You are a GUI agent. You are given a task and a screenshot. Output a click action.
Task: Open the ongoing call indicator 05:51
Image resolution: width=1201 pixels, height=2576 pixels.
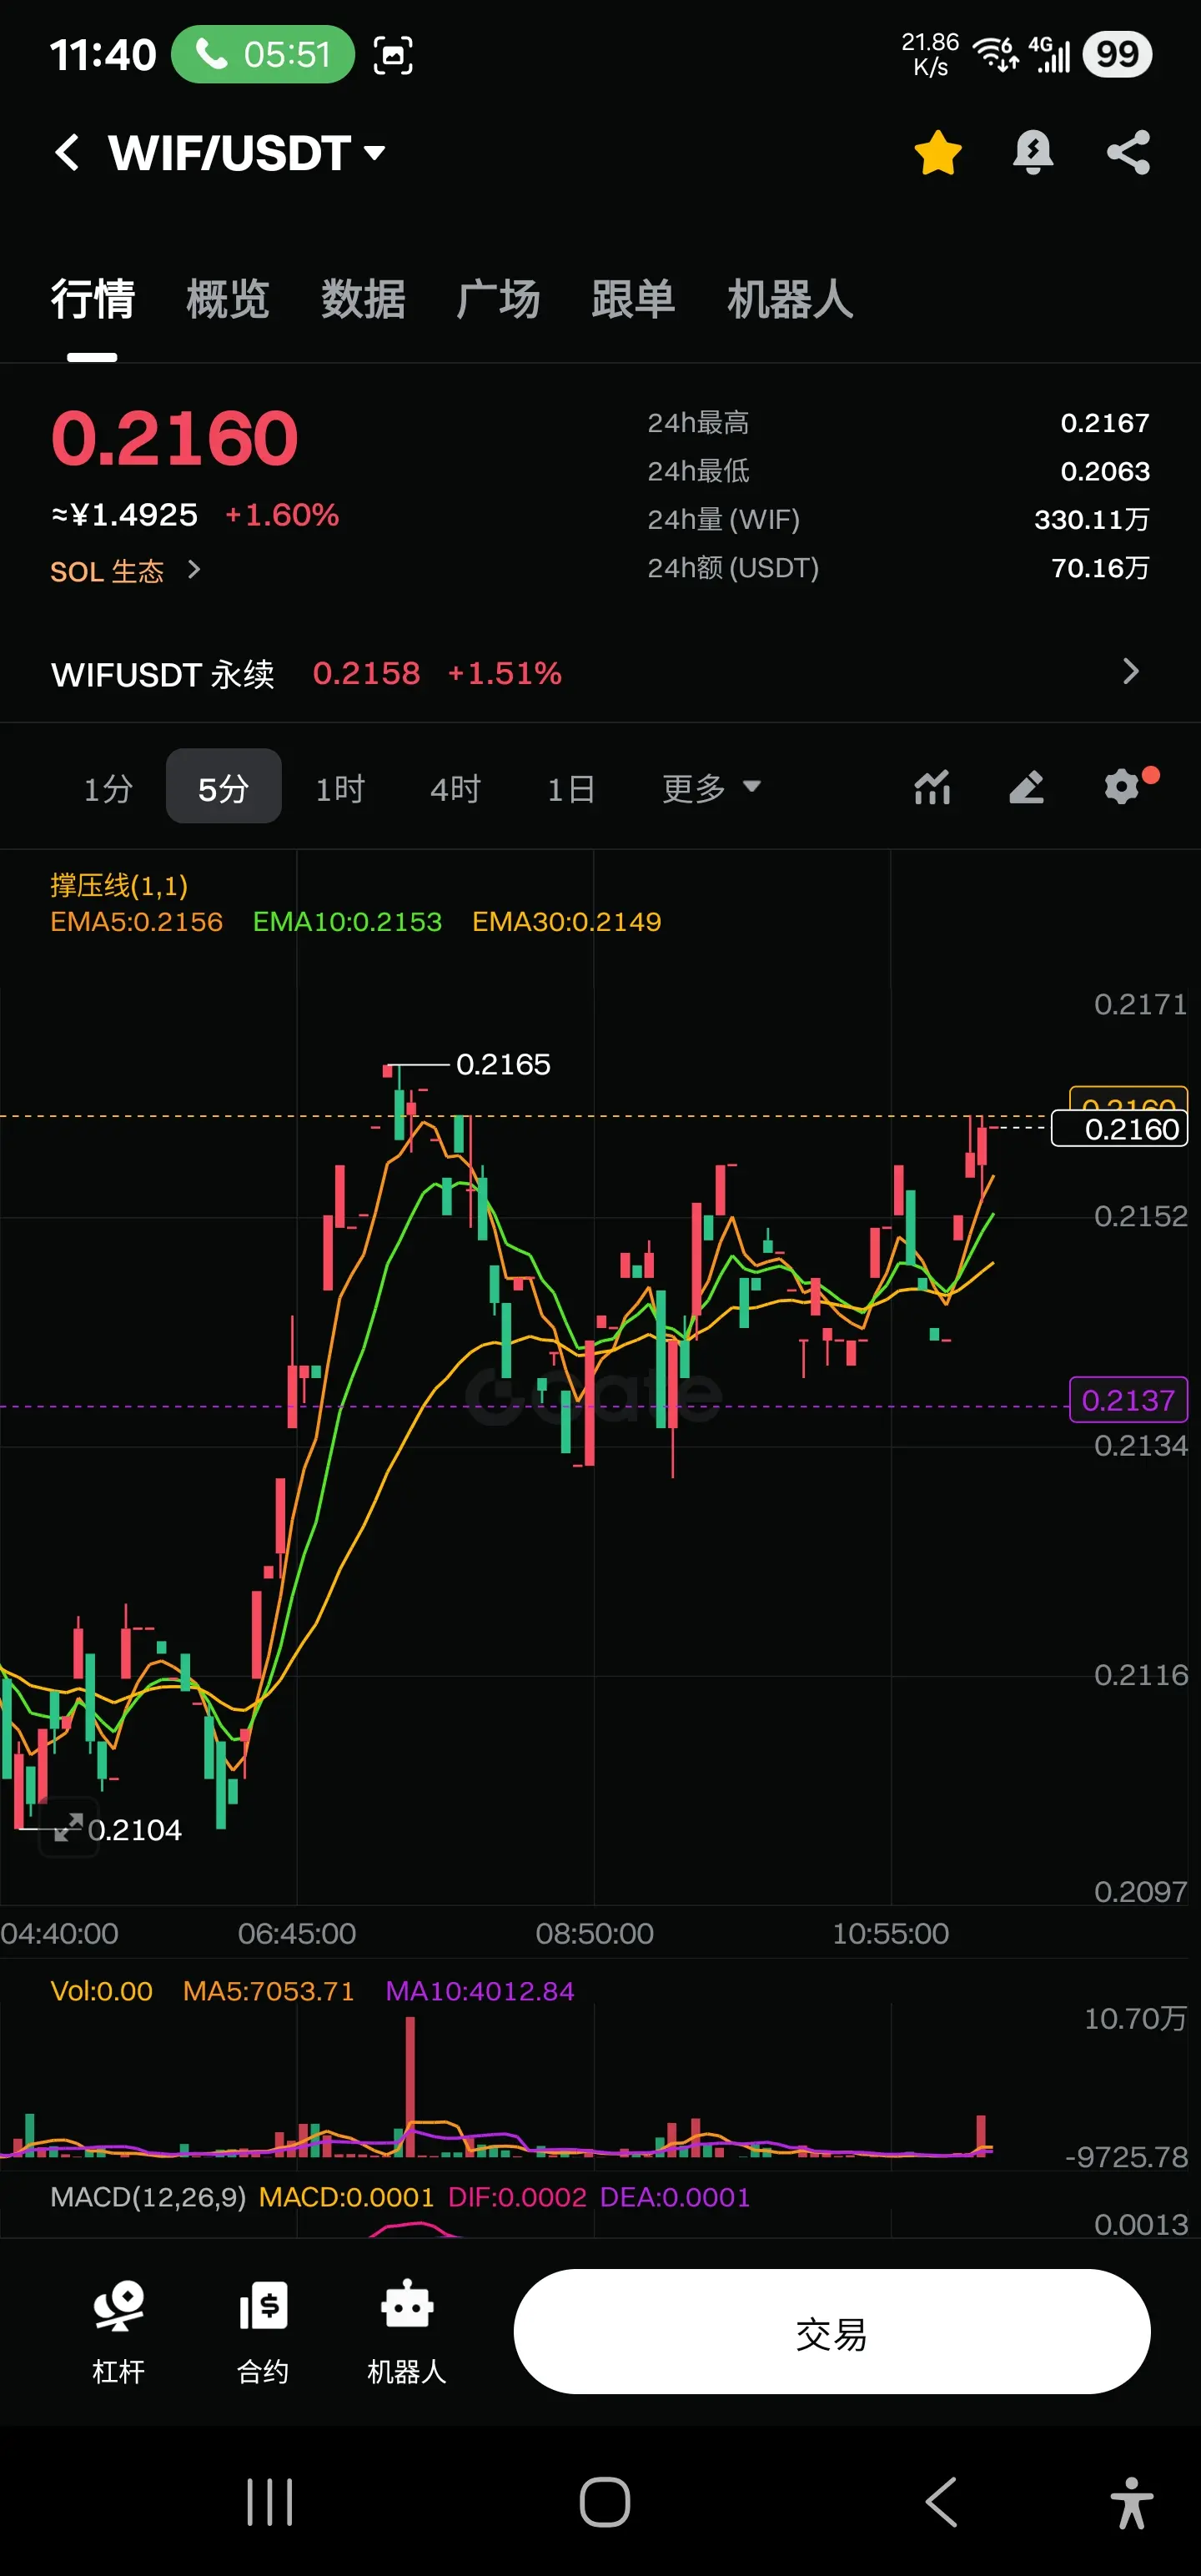[x=263, y=54]
